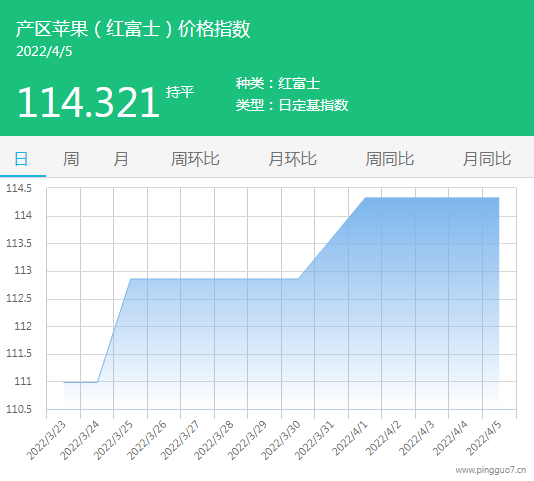Image resolution: width=534 pixels, height=481 pixels.
Task: Click the 2022/3/30 x-axis date label
Action: point(281,440)
